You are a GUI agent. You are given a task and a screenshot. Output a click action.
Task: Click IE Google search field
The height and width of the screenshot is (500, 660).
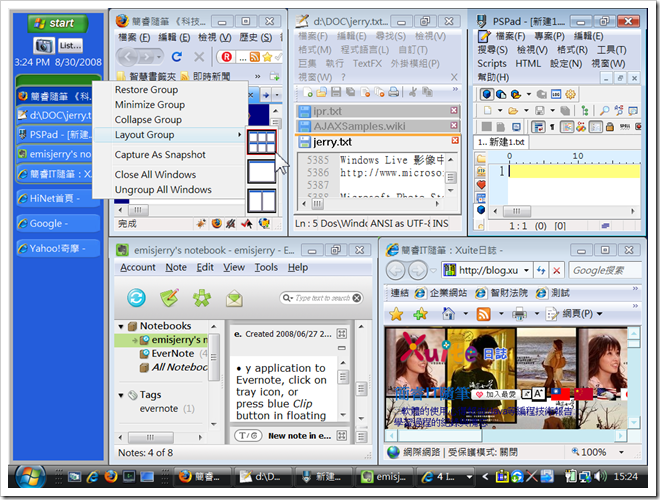605,271
